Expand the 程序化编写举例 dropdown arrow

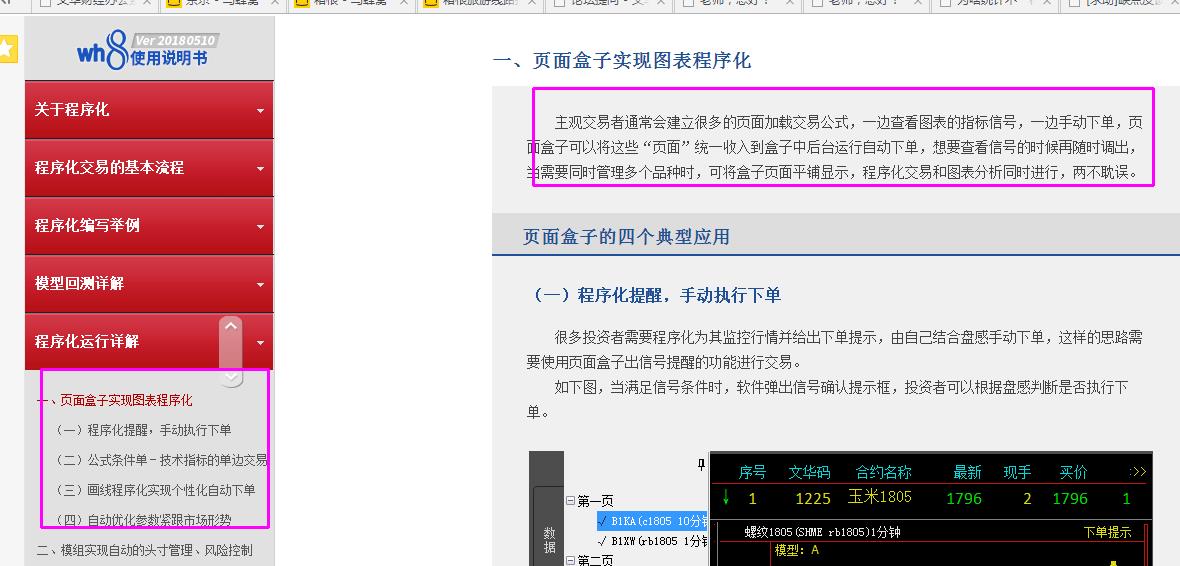pos(260,227)
